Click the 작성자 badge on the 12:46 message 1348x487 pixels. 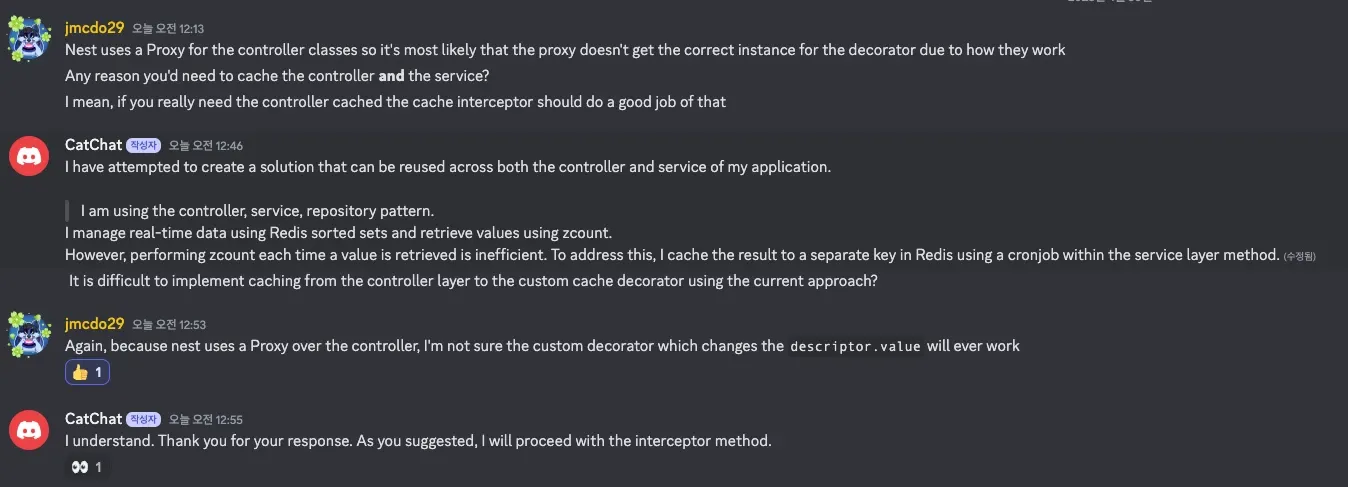pos(144,146)
